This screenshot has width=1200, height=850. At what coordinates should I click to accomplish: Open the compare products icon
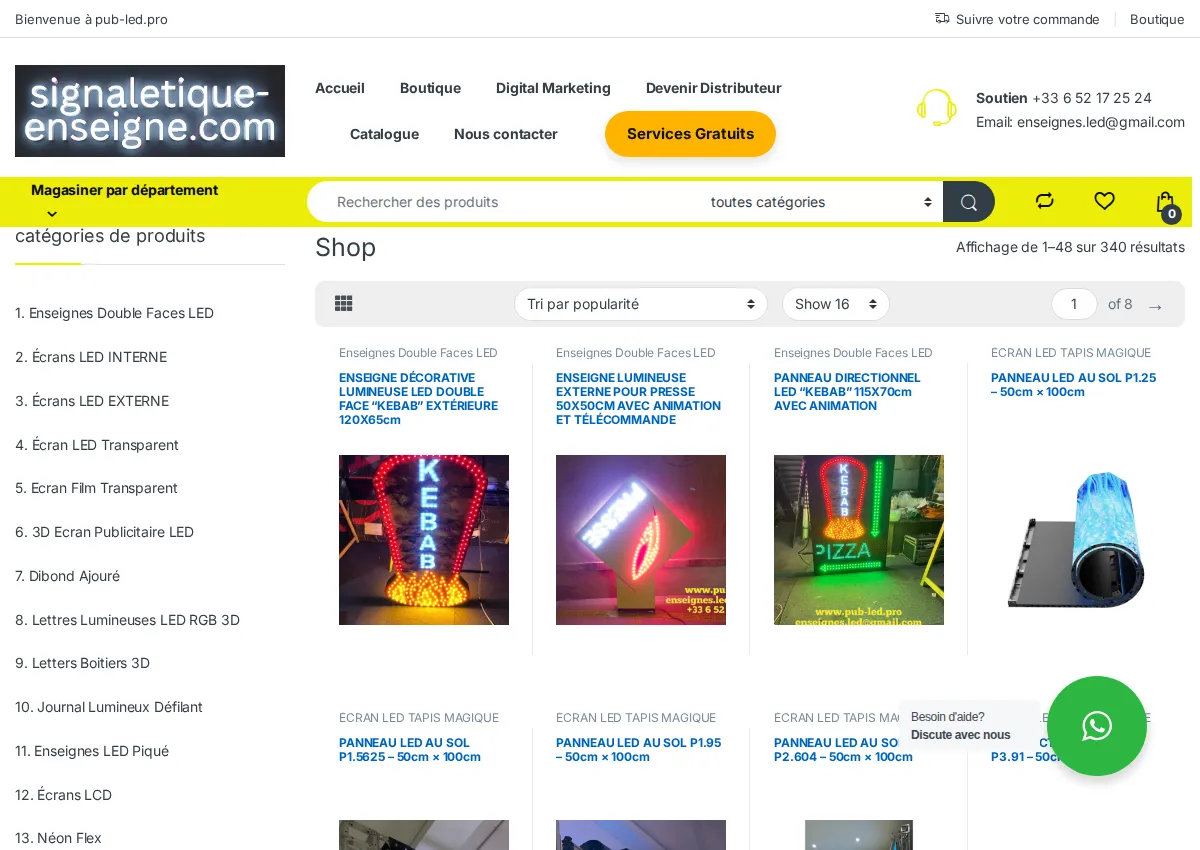(x=1045, y=201)
